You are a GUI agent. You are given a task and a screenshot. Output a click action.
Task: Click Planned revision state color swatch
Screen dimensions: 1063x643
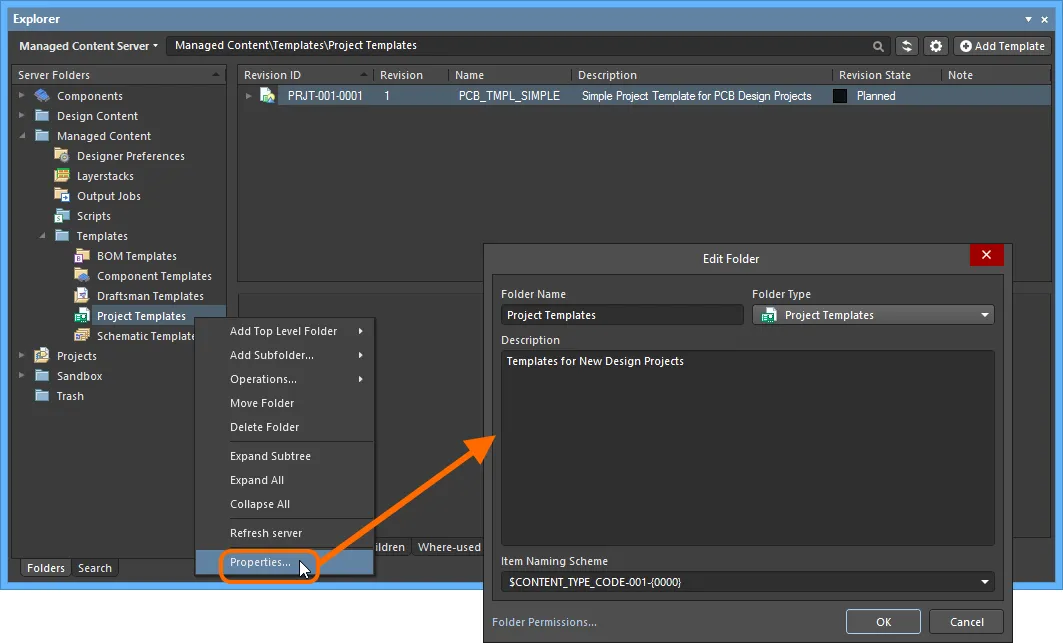tap(840, 96)
